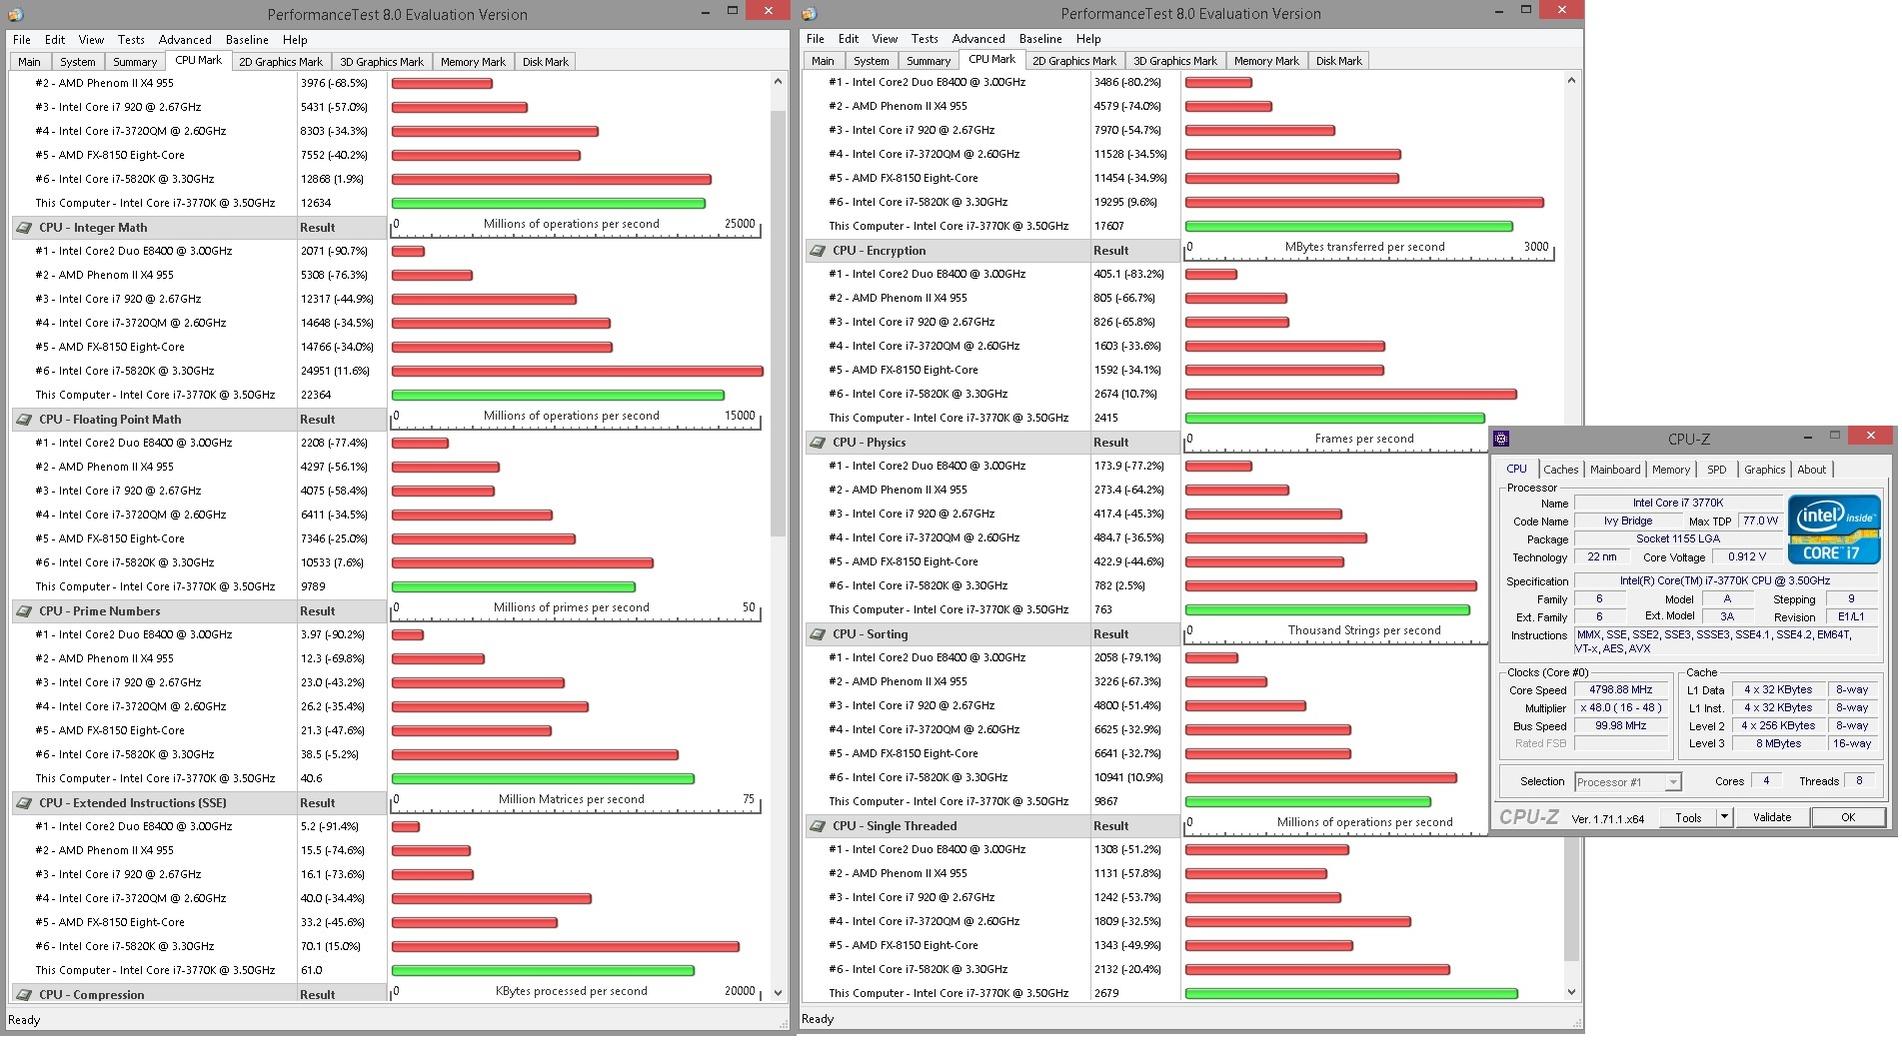This screenshot has width=1902, height=1050.
Task: Click CPU Sorting section icon
Action: click(x=816, y=635)
